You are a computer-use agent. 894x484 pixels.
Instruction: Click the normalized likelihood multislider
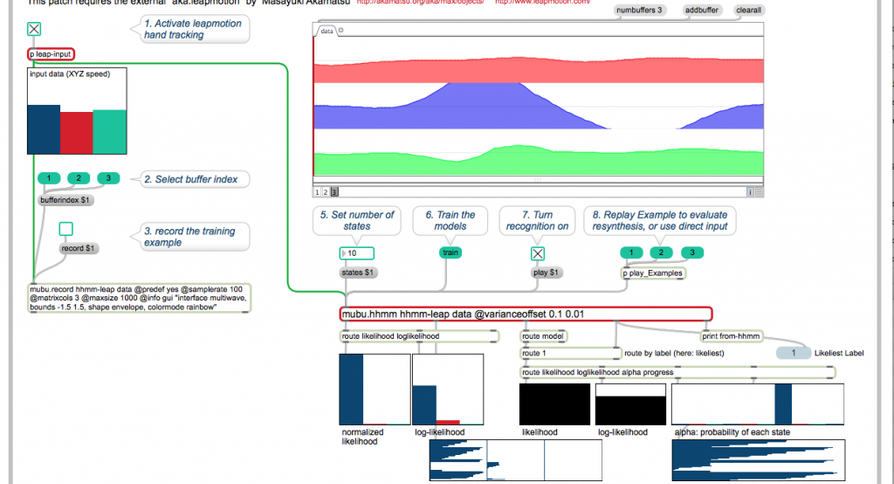pyautogui.click(x=375, y=389)
